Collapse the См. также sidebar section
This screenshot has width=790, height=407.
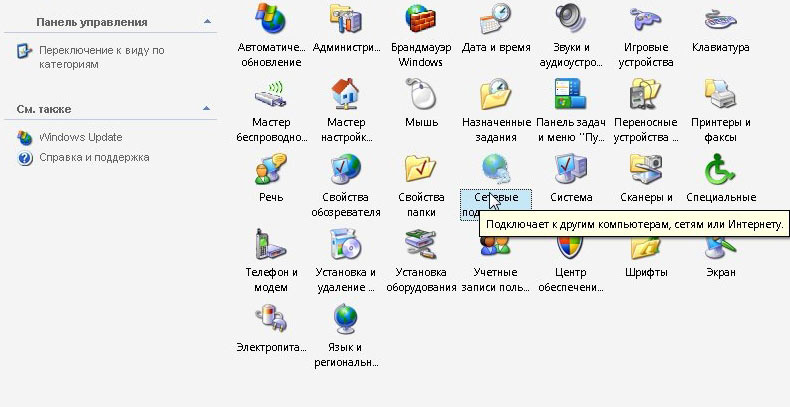click(206, 108)
